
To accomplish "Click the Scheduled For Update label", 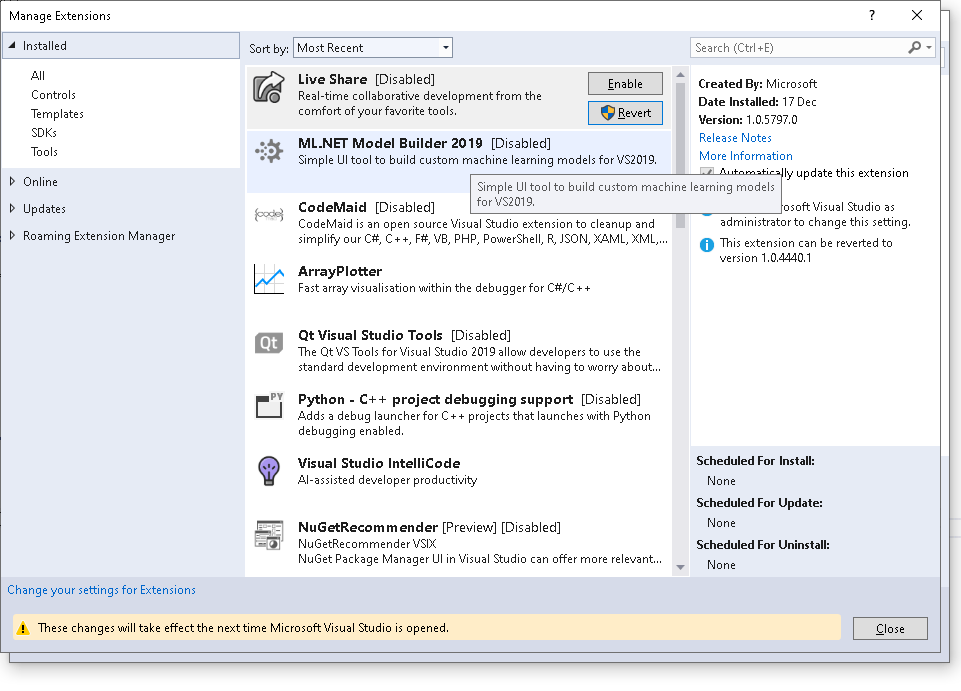I will pyautogui.click(x=759, y=503).
